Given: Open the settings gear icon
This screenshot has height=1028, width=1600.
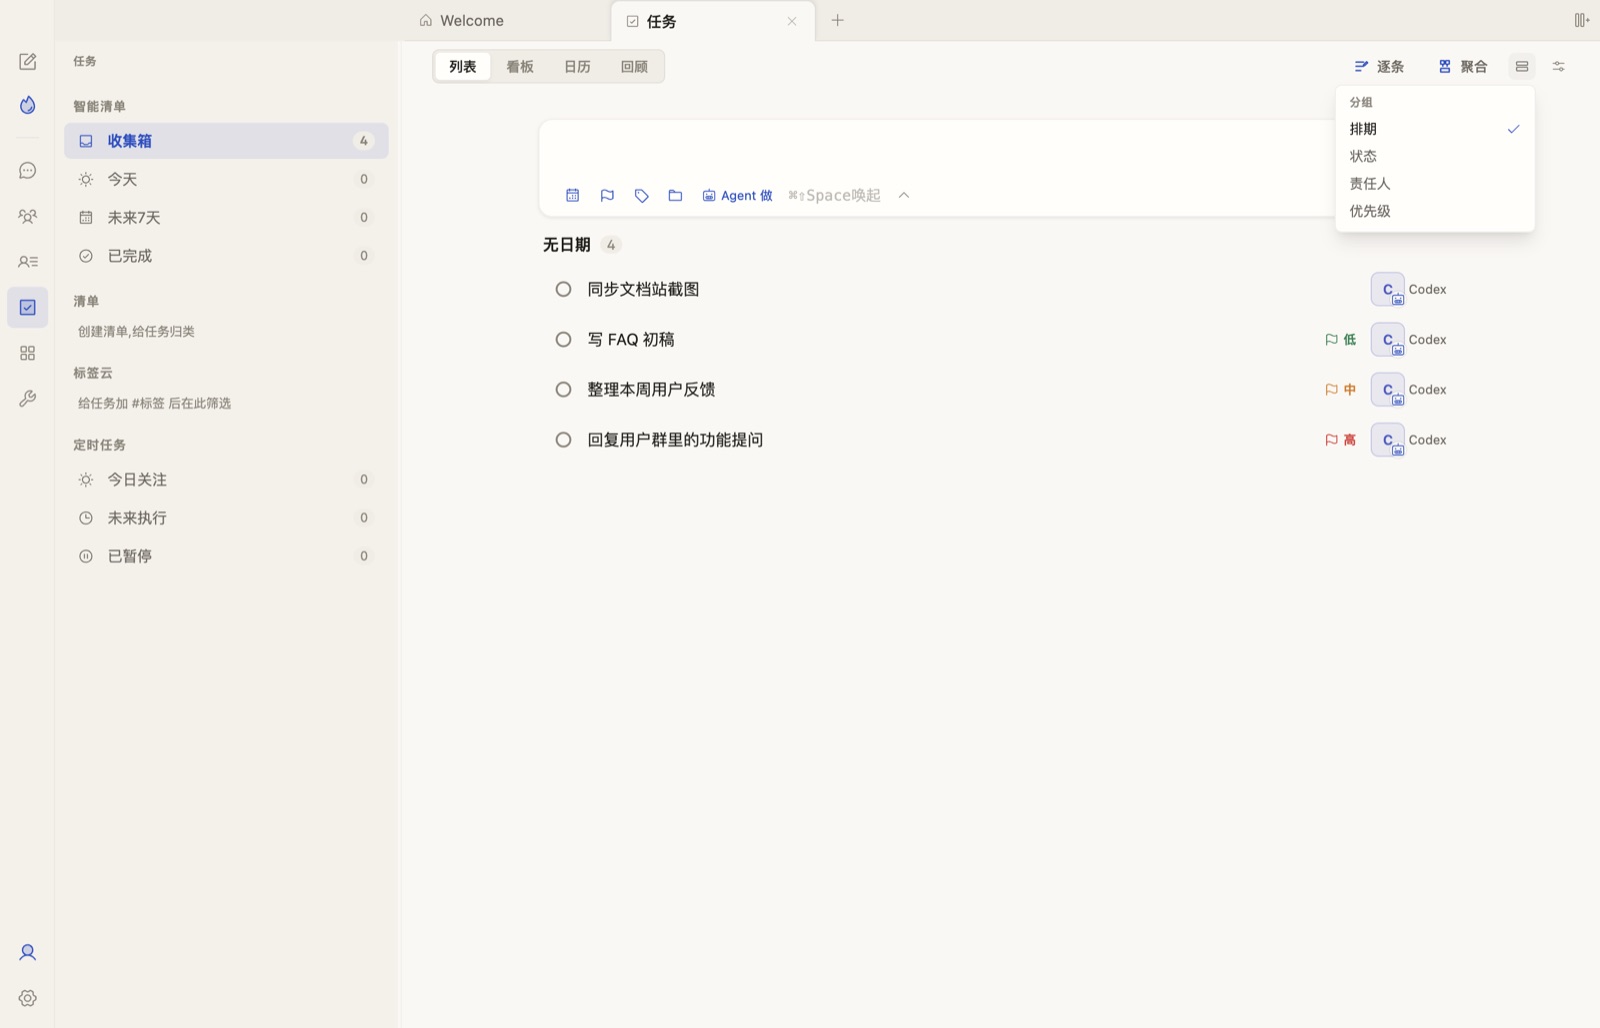Looking at the screenshot, I should coord(27,998).
